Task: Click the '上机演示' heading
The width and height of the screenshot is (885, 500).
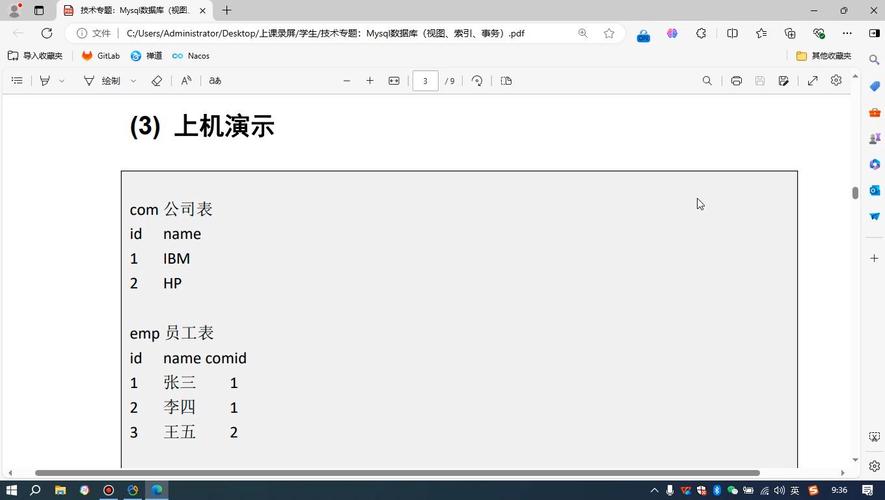Action: click(224, 125)
